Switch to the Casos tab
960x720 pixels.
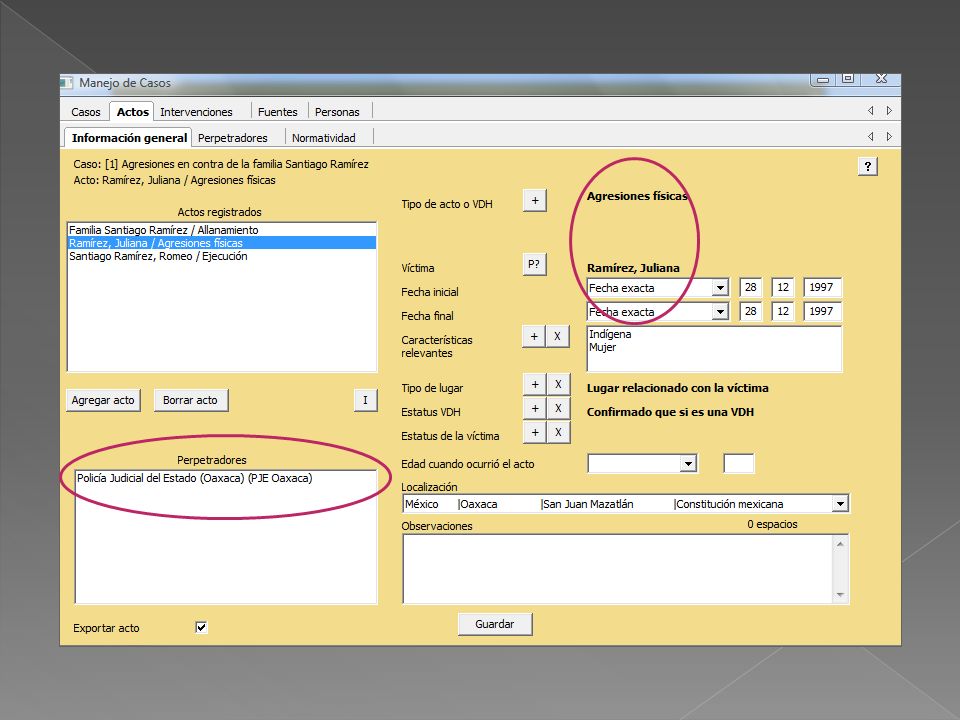click(86, 112)
